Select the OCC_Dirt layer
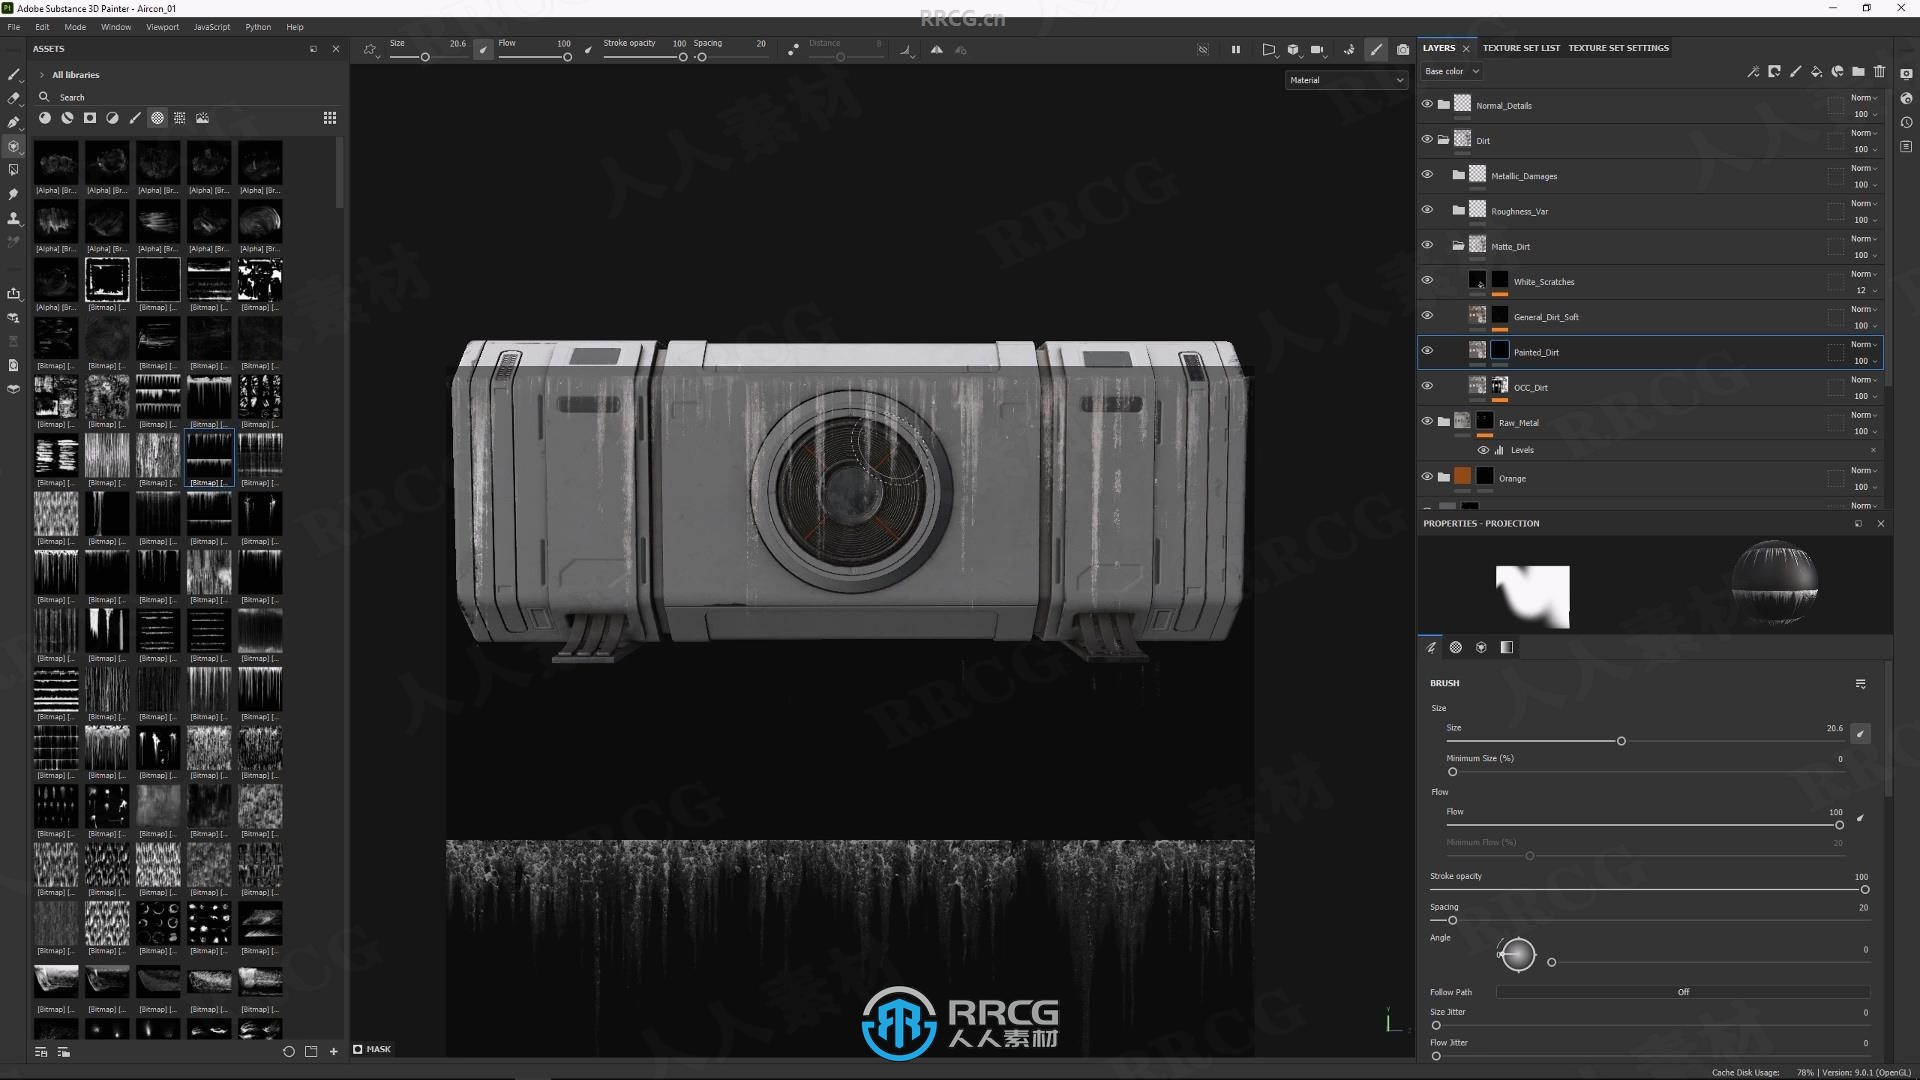Viewport: 1920px width, 1080px height. point(1650,387)
